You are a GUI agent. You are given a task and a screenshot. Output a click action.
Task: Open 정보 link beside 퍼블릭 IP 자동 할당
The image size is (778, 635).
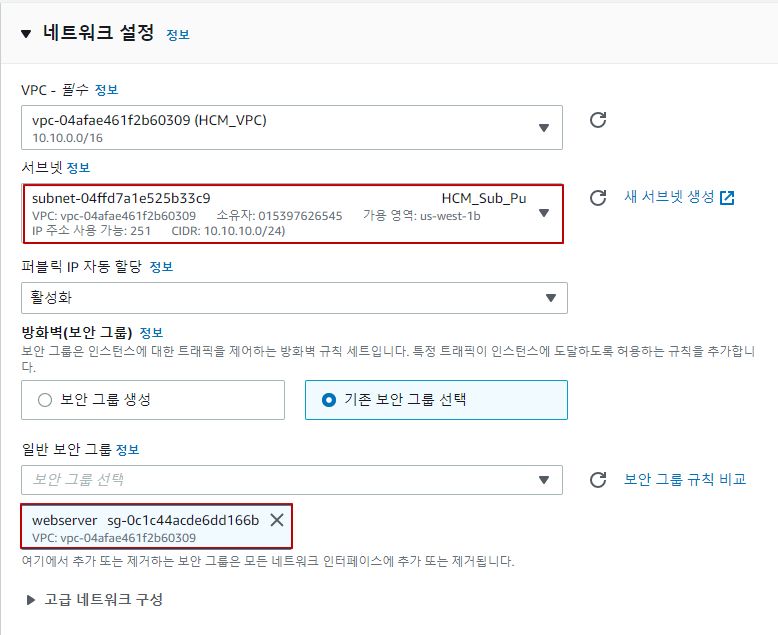pos(161,267)
